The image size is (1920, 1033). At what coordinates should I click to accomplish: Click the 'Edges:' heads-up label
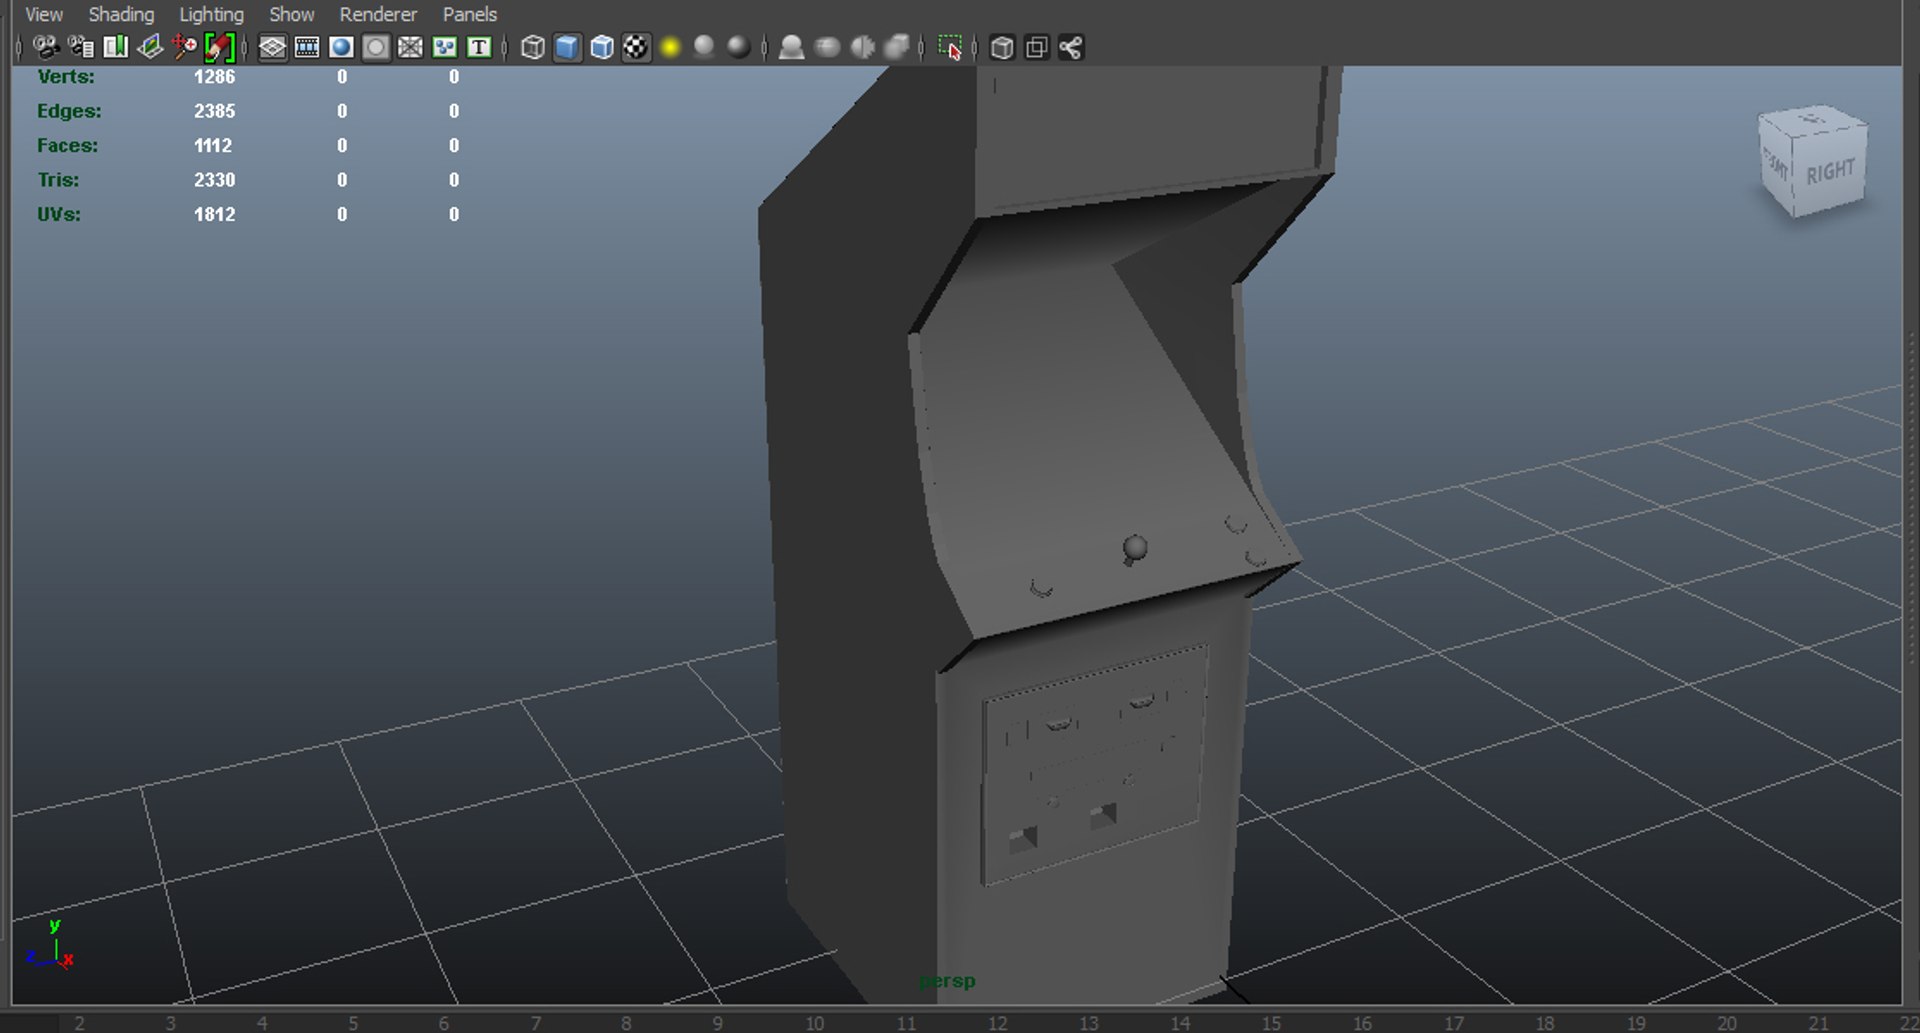tap(69, 111)
